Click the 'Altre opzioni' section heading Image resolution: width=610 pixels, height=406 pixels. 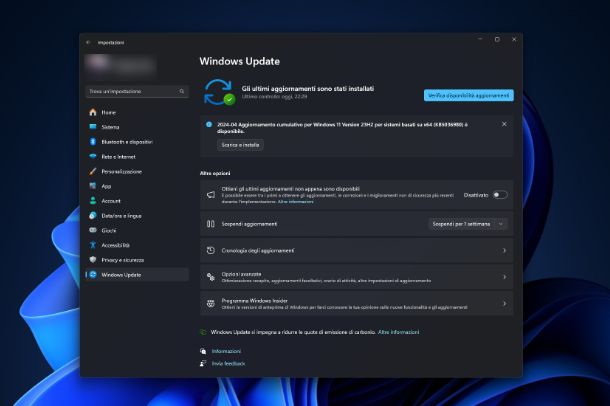[215, 173]
